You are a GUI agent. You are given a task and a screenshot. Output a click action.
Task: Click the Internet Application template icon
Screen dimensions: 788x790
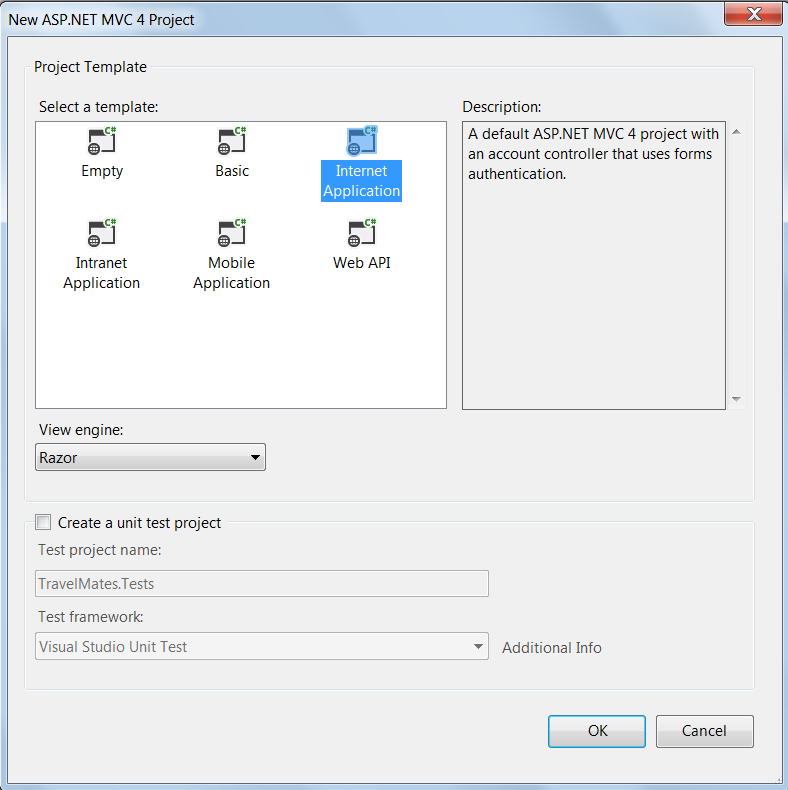click(362, 141)
